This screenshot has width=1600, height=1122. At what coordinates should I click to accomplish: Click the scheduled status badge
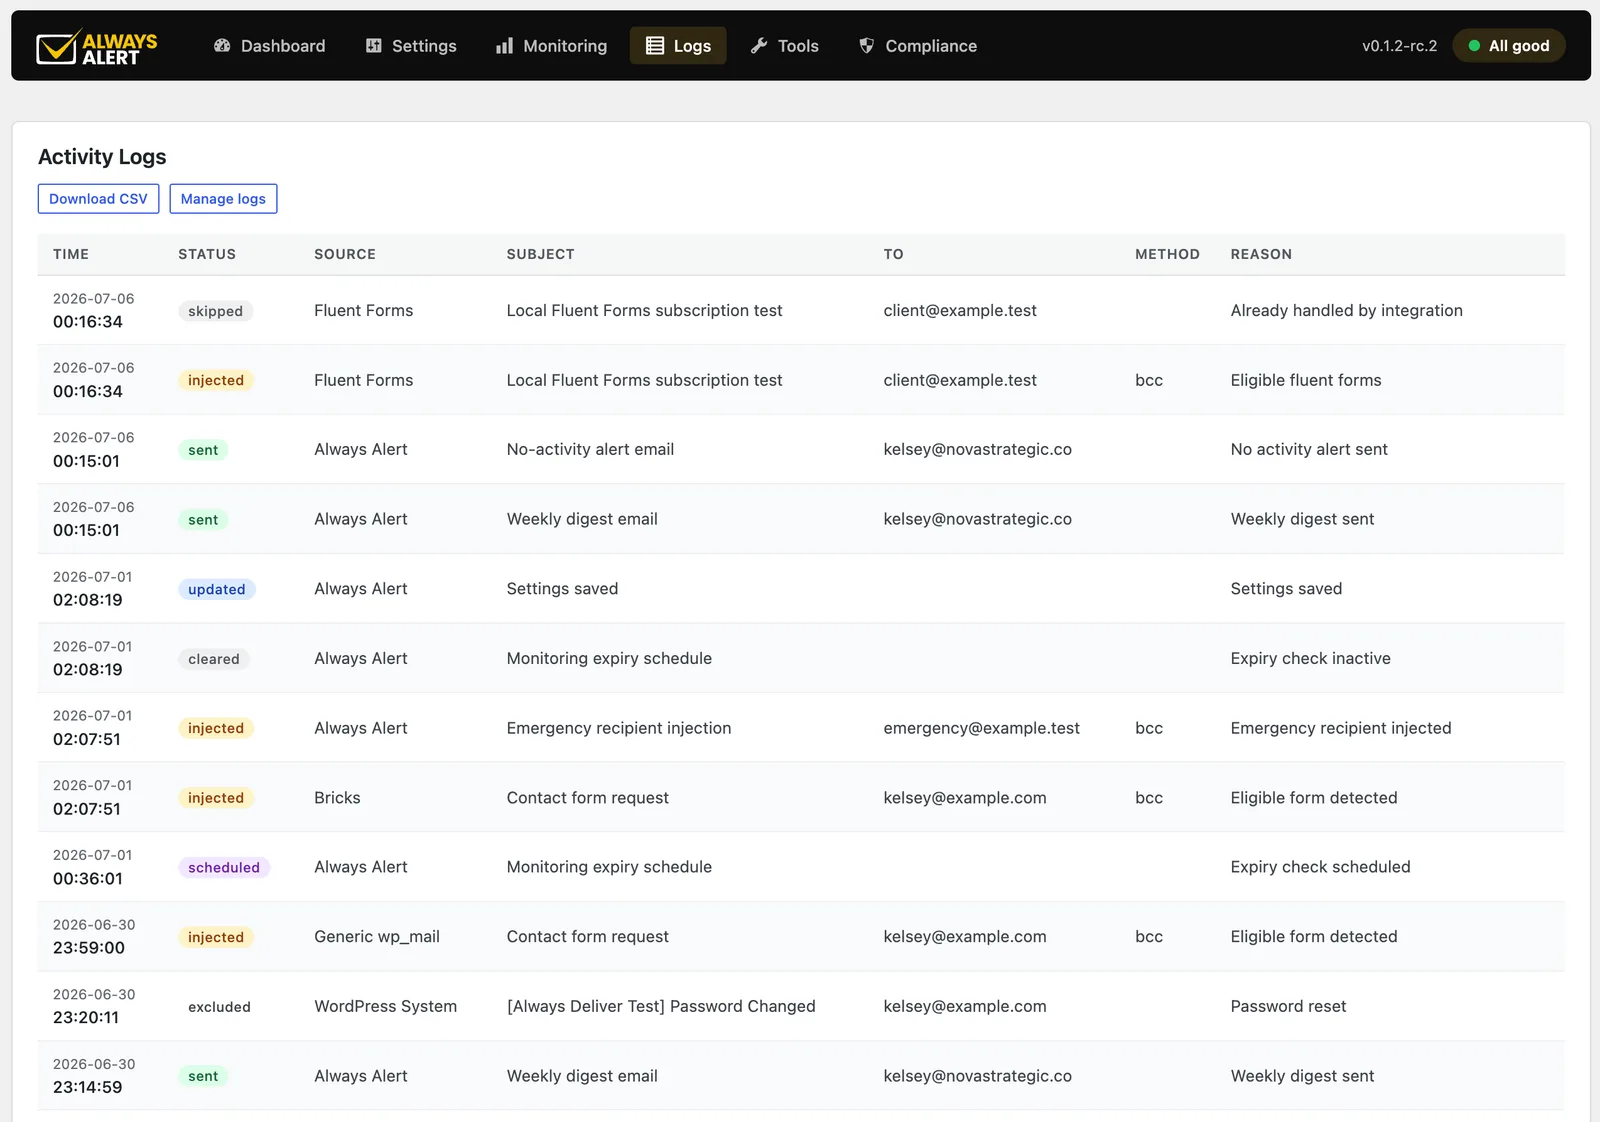224,867
